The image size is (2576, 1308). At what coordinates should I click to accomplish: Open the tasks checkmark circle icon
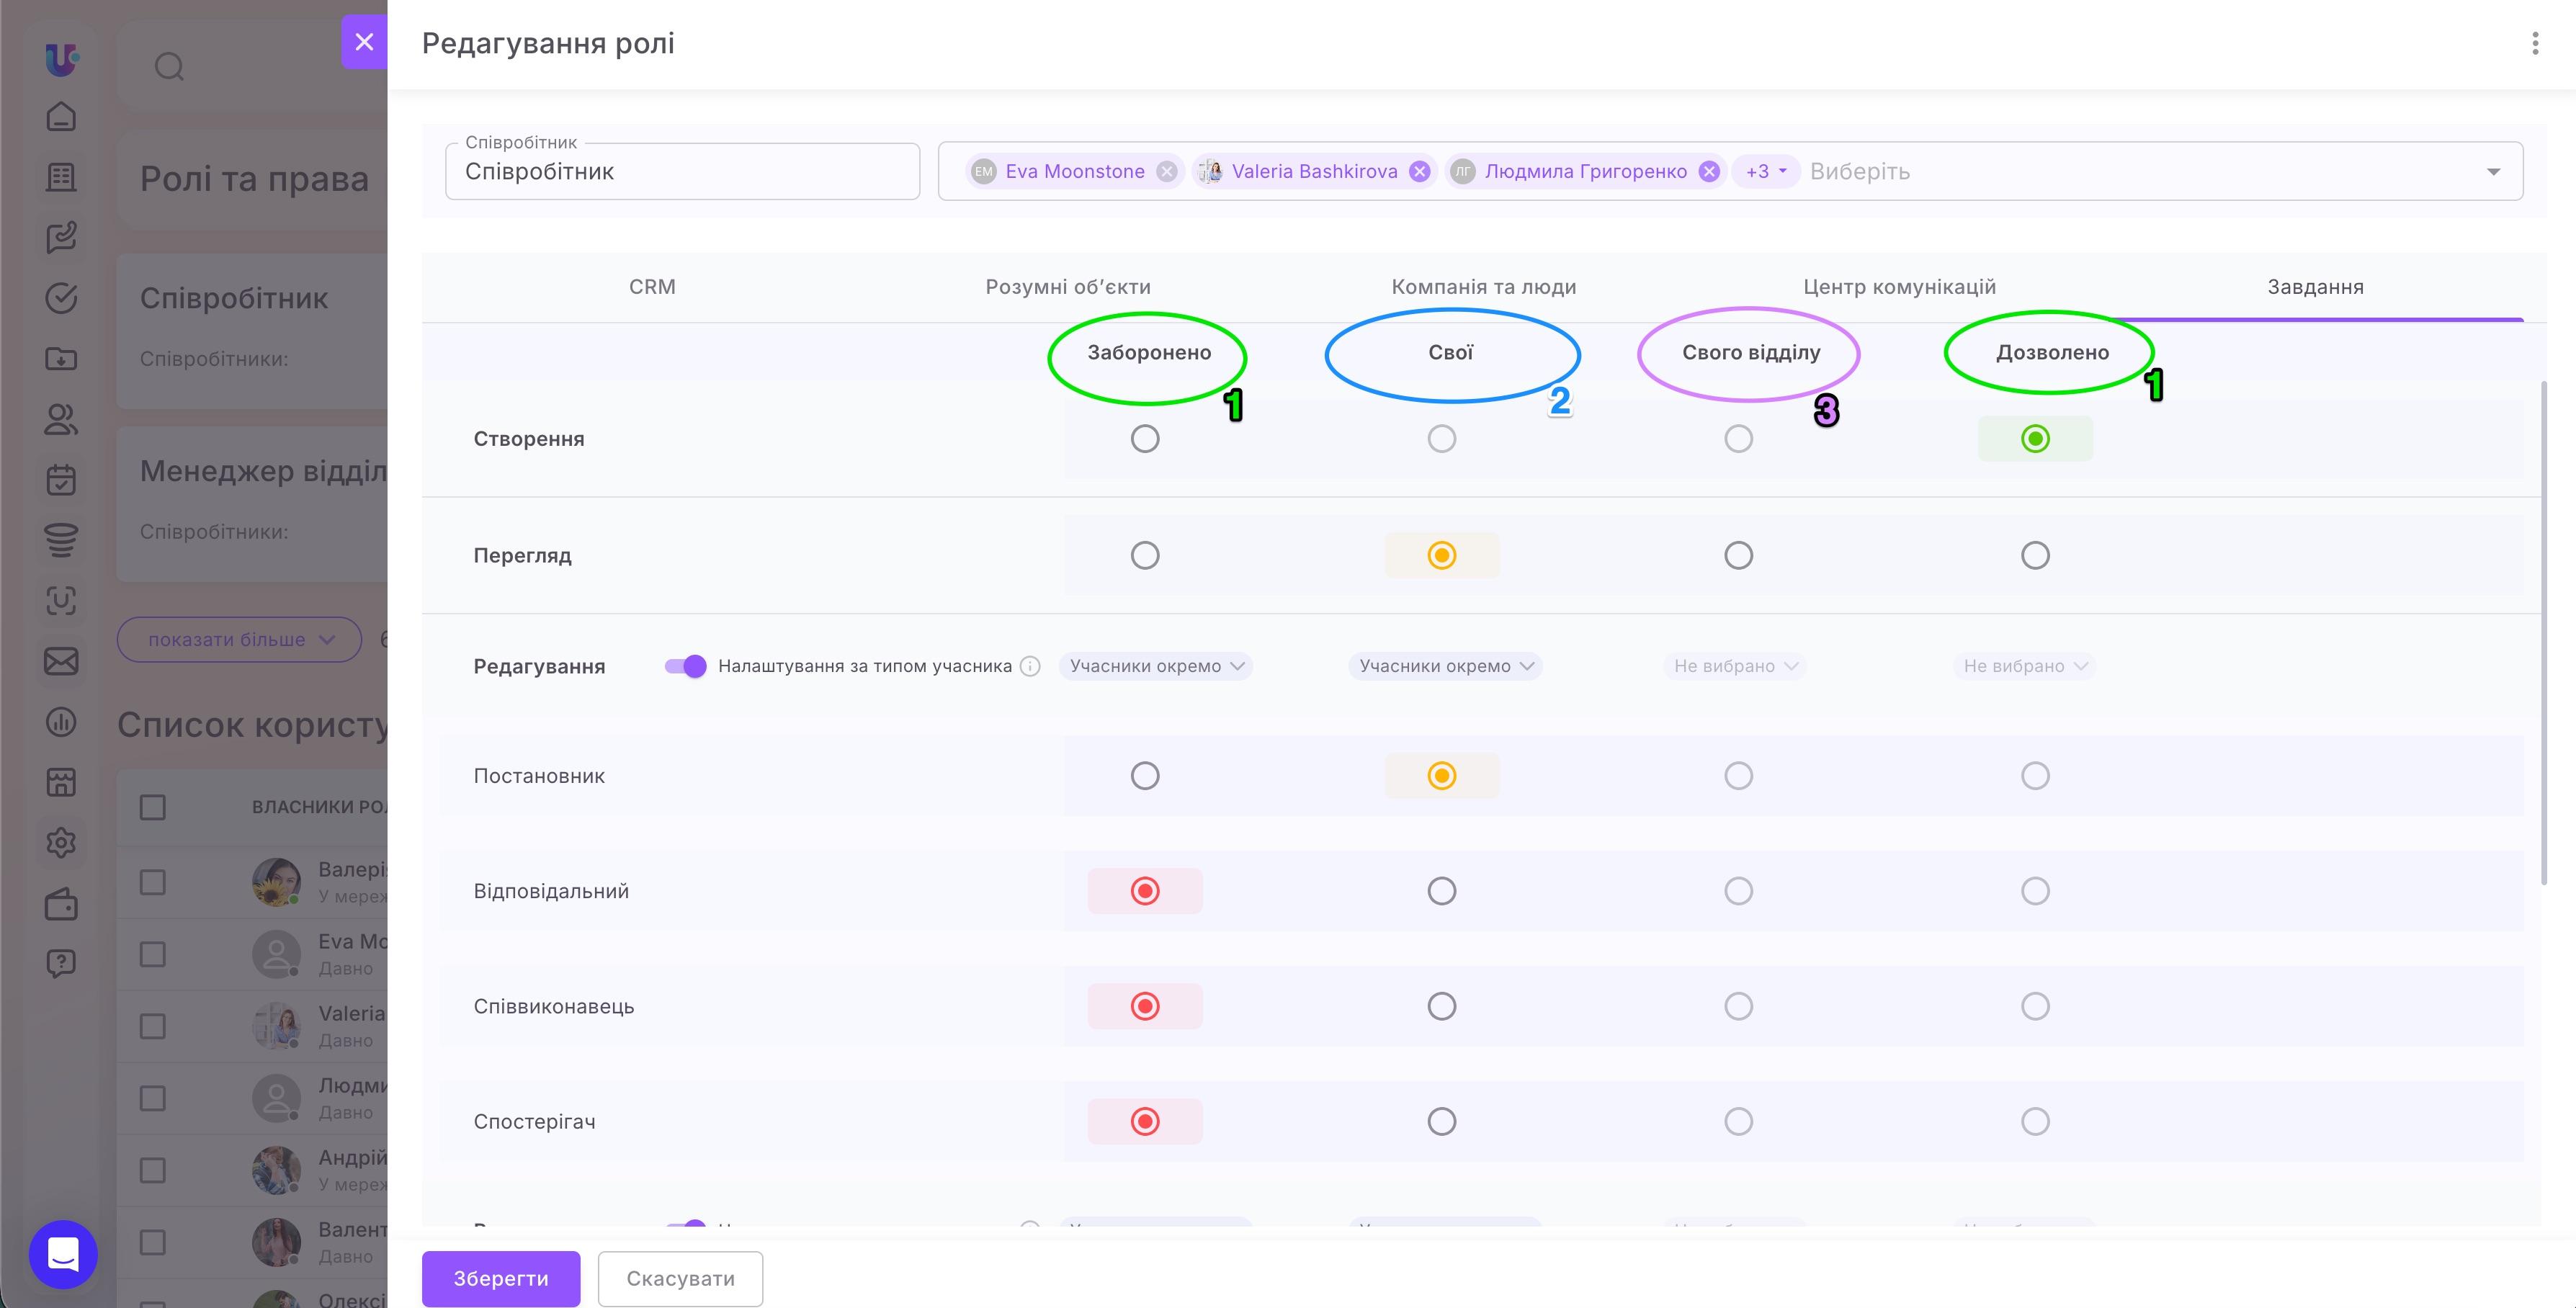point(61,298)
